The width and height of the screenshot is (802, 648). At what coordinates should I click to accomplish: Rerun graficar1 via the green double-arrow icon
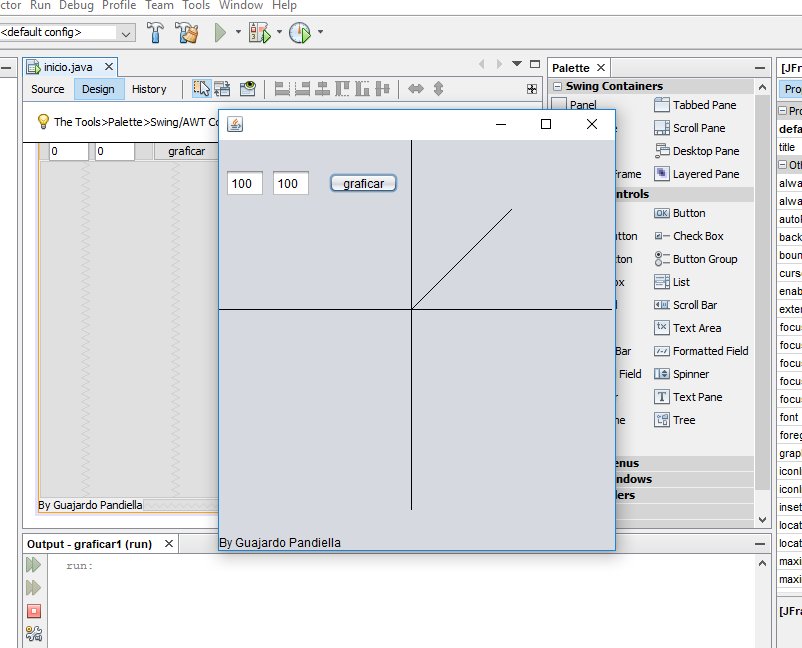(x=32, y=565)
